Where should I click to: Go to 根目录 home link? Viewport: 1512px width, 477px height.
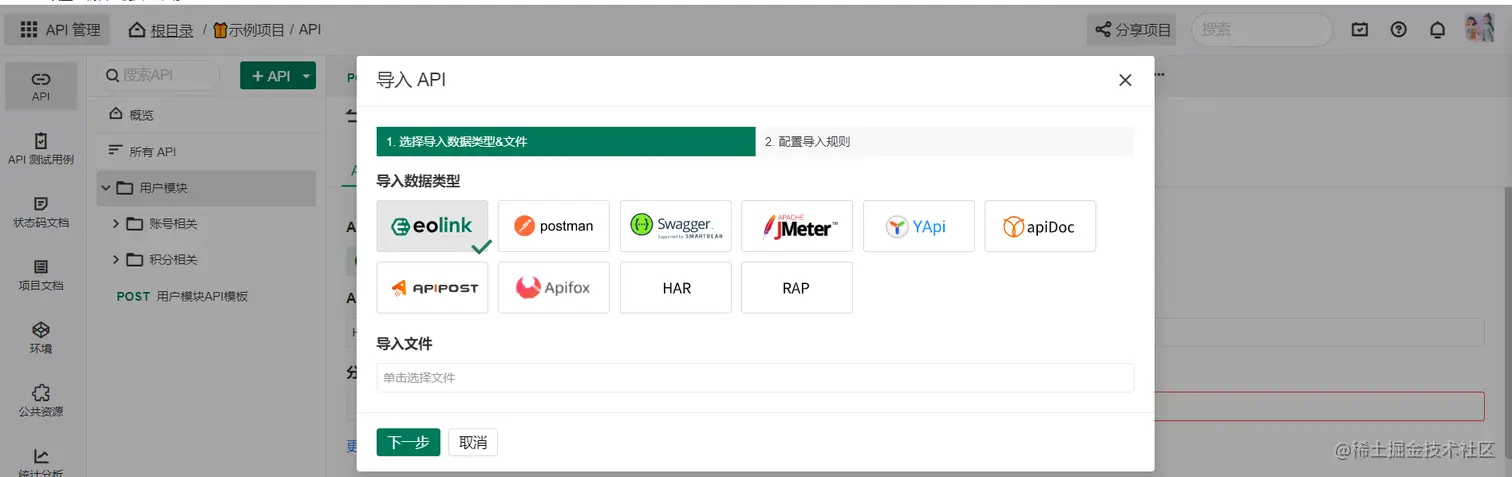(x=161, y=30)
